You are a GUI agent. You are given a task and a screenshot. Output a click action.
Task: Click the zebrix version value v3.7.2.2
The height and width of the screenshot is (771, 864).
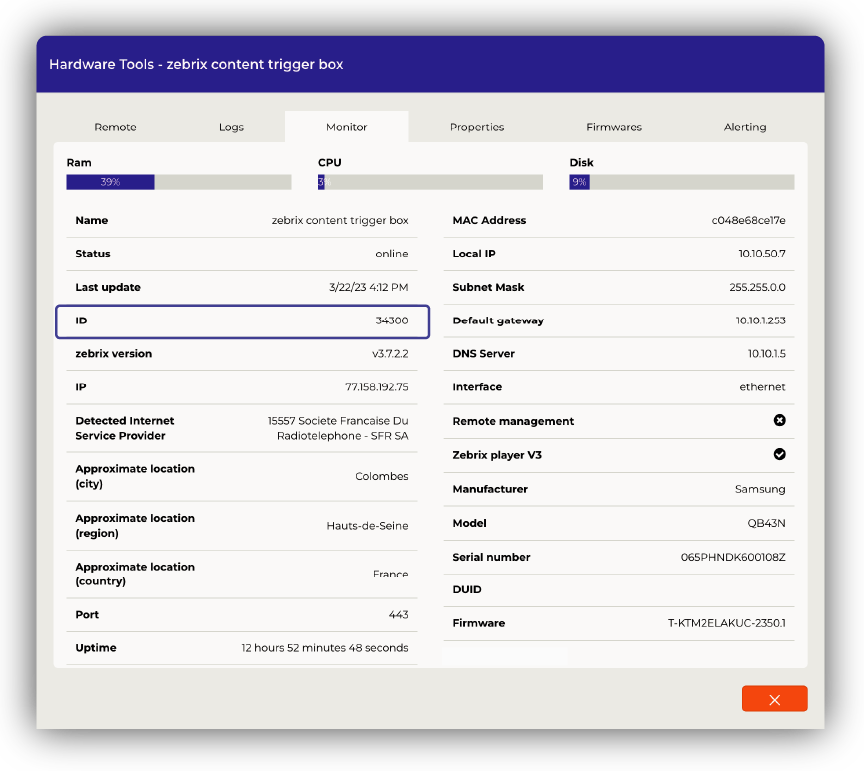(x=390, y=354)
